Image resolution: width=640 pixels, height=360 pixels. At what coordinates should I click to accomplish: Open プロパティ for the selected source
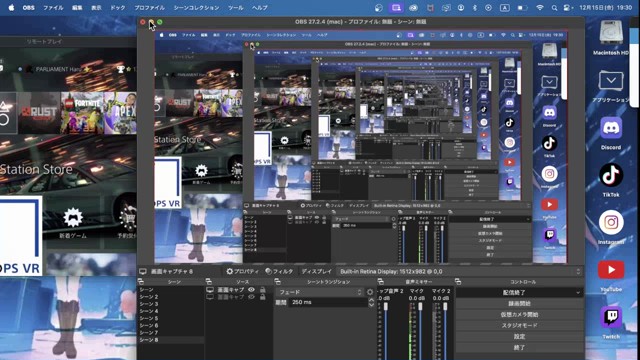(x=242, y=271)
